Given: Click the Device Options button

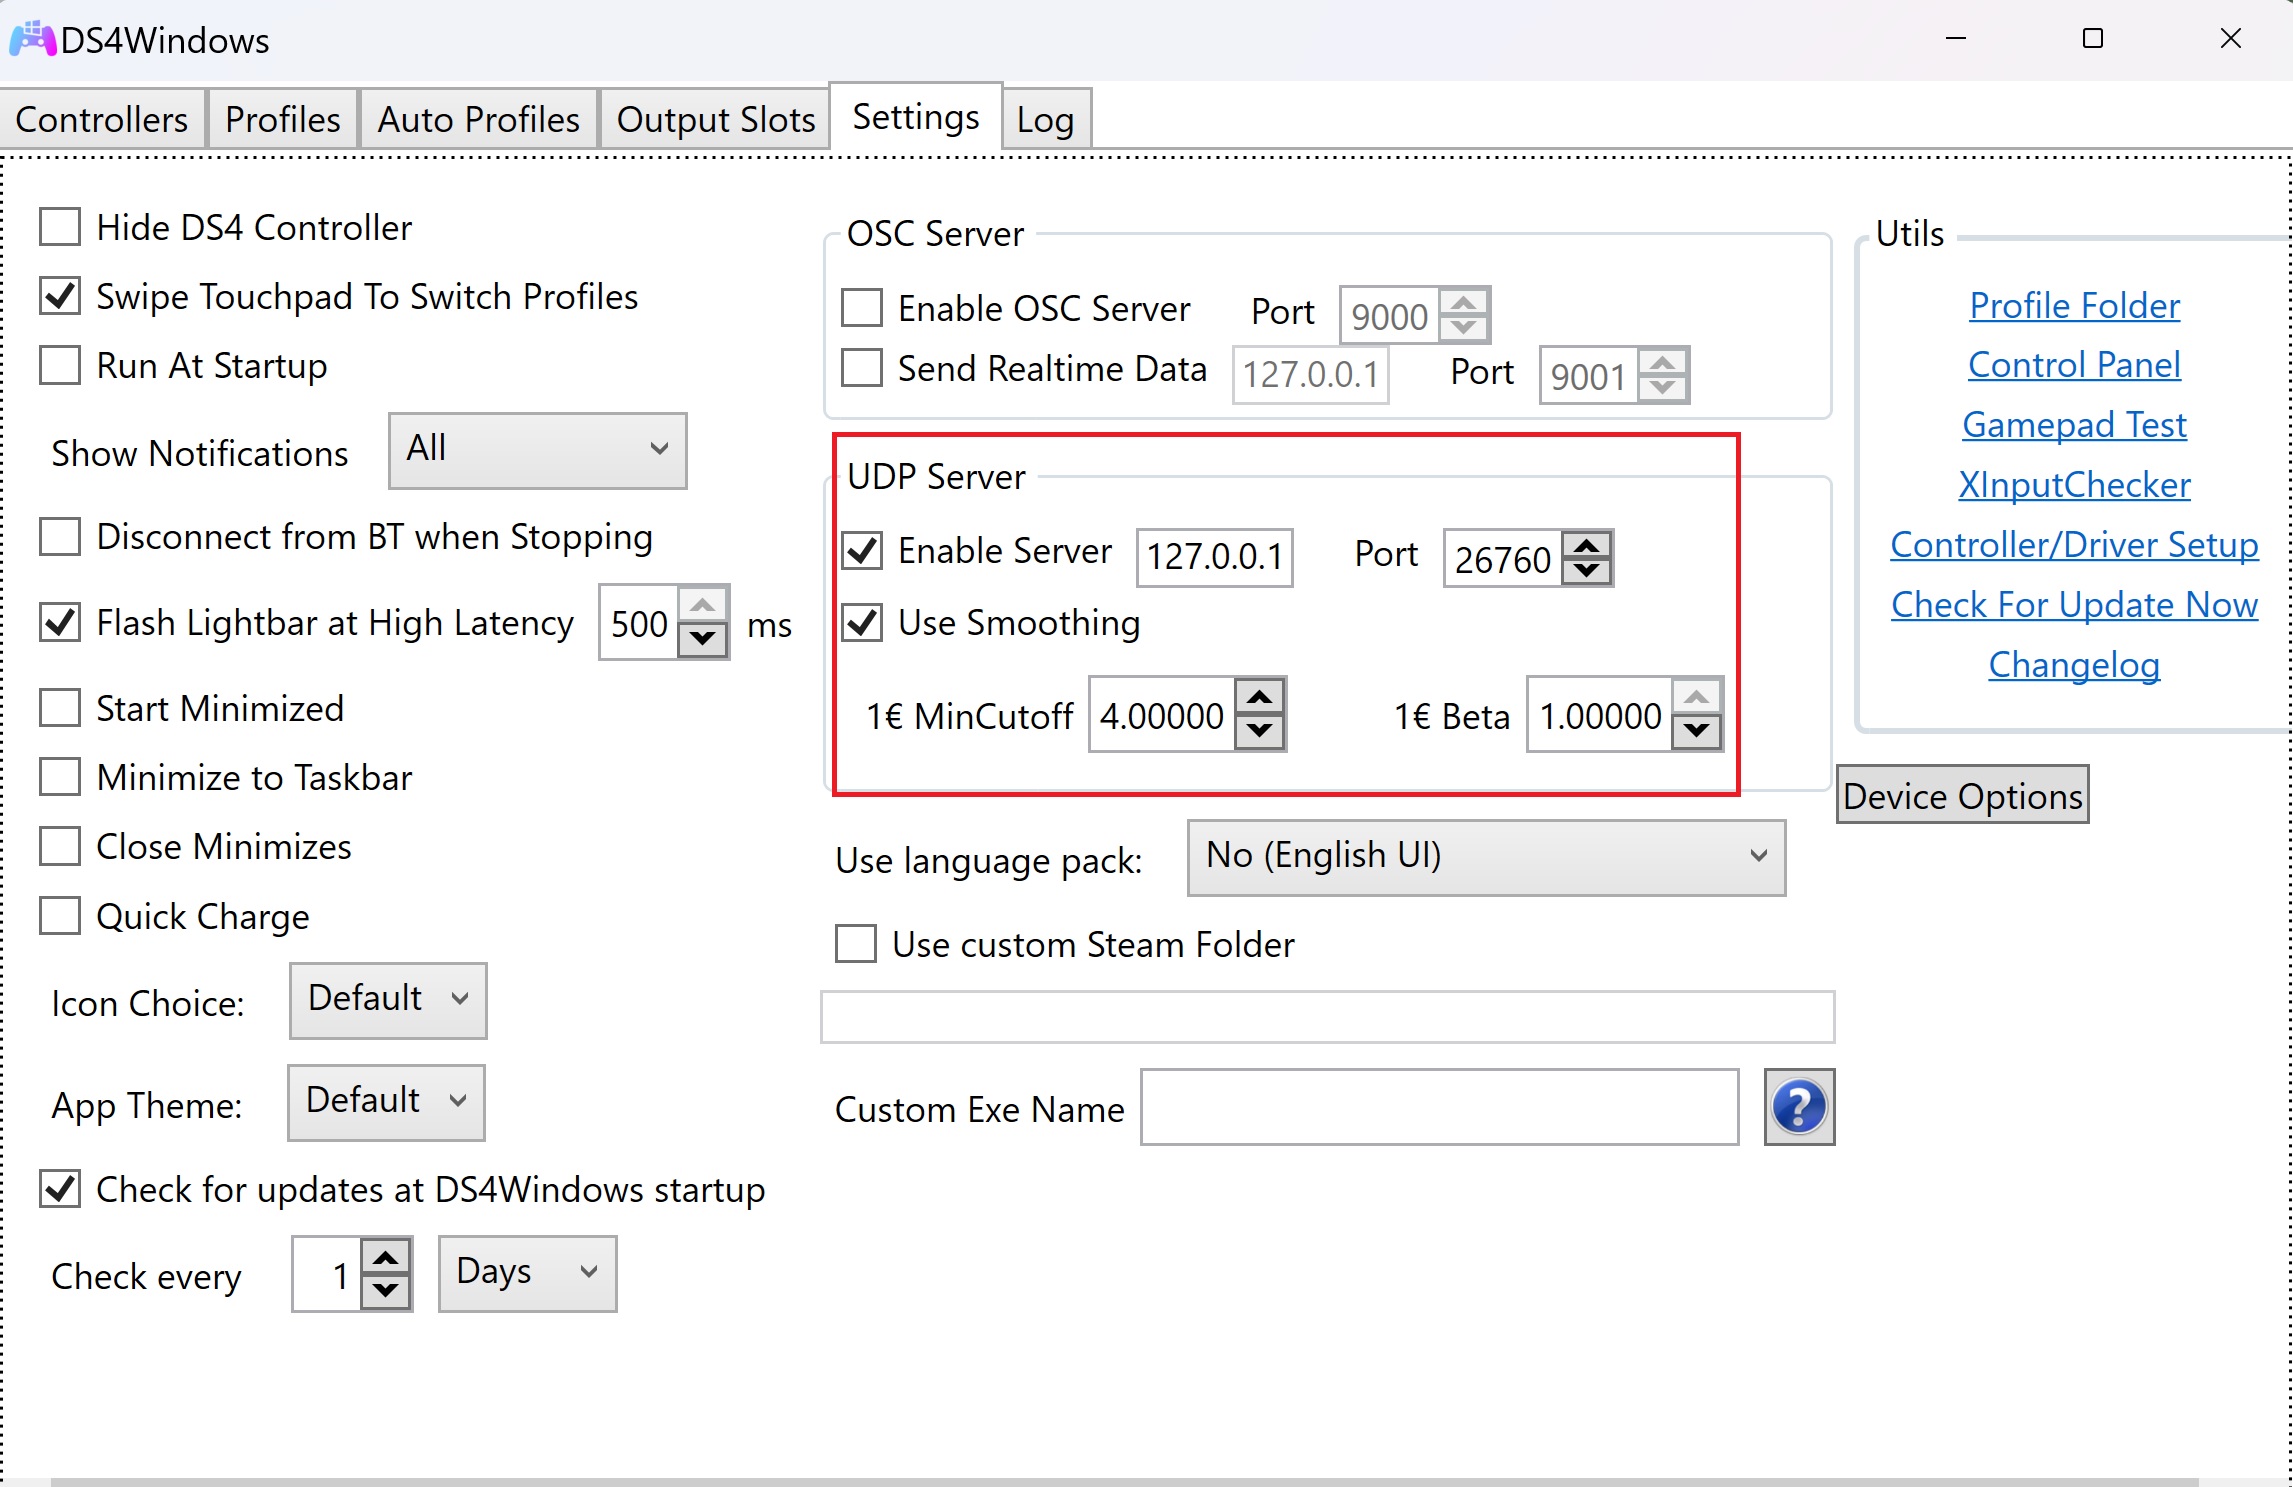Looking at the screenshot, I should 1963,795.
